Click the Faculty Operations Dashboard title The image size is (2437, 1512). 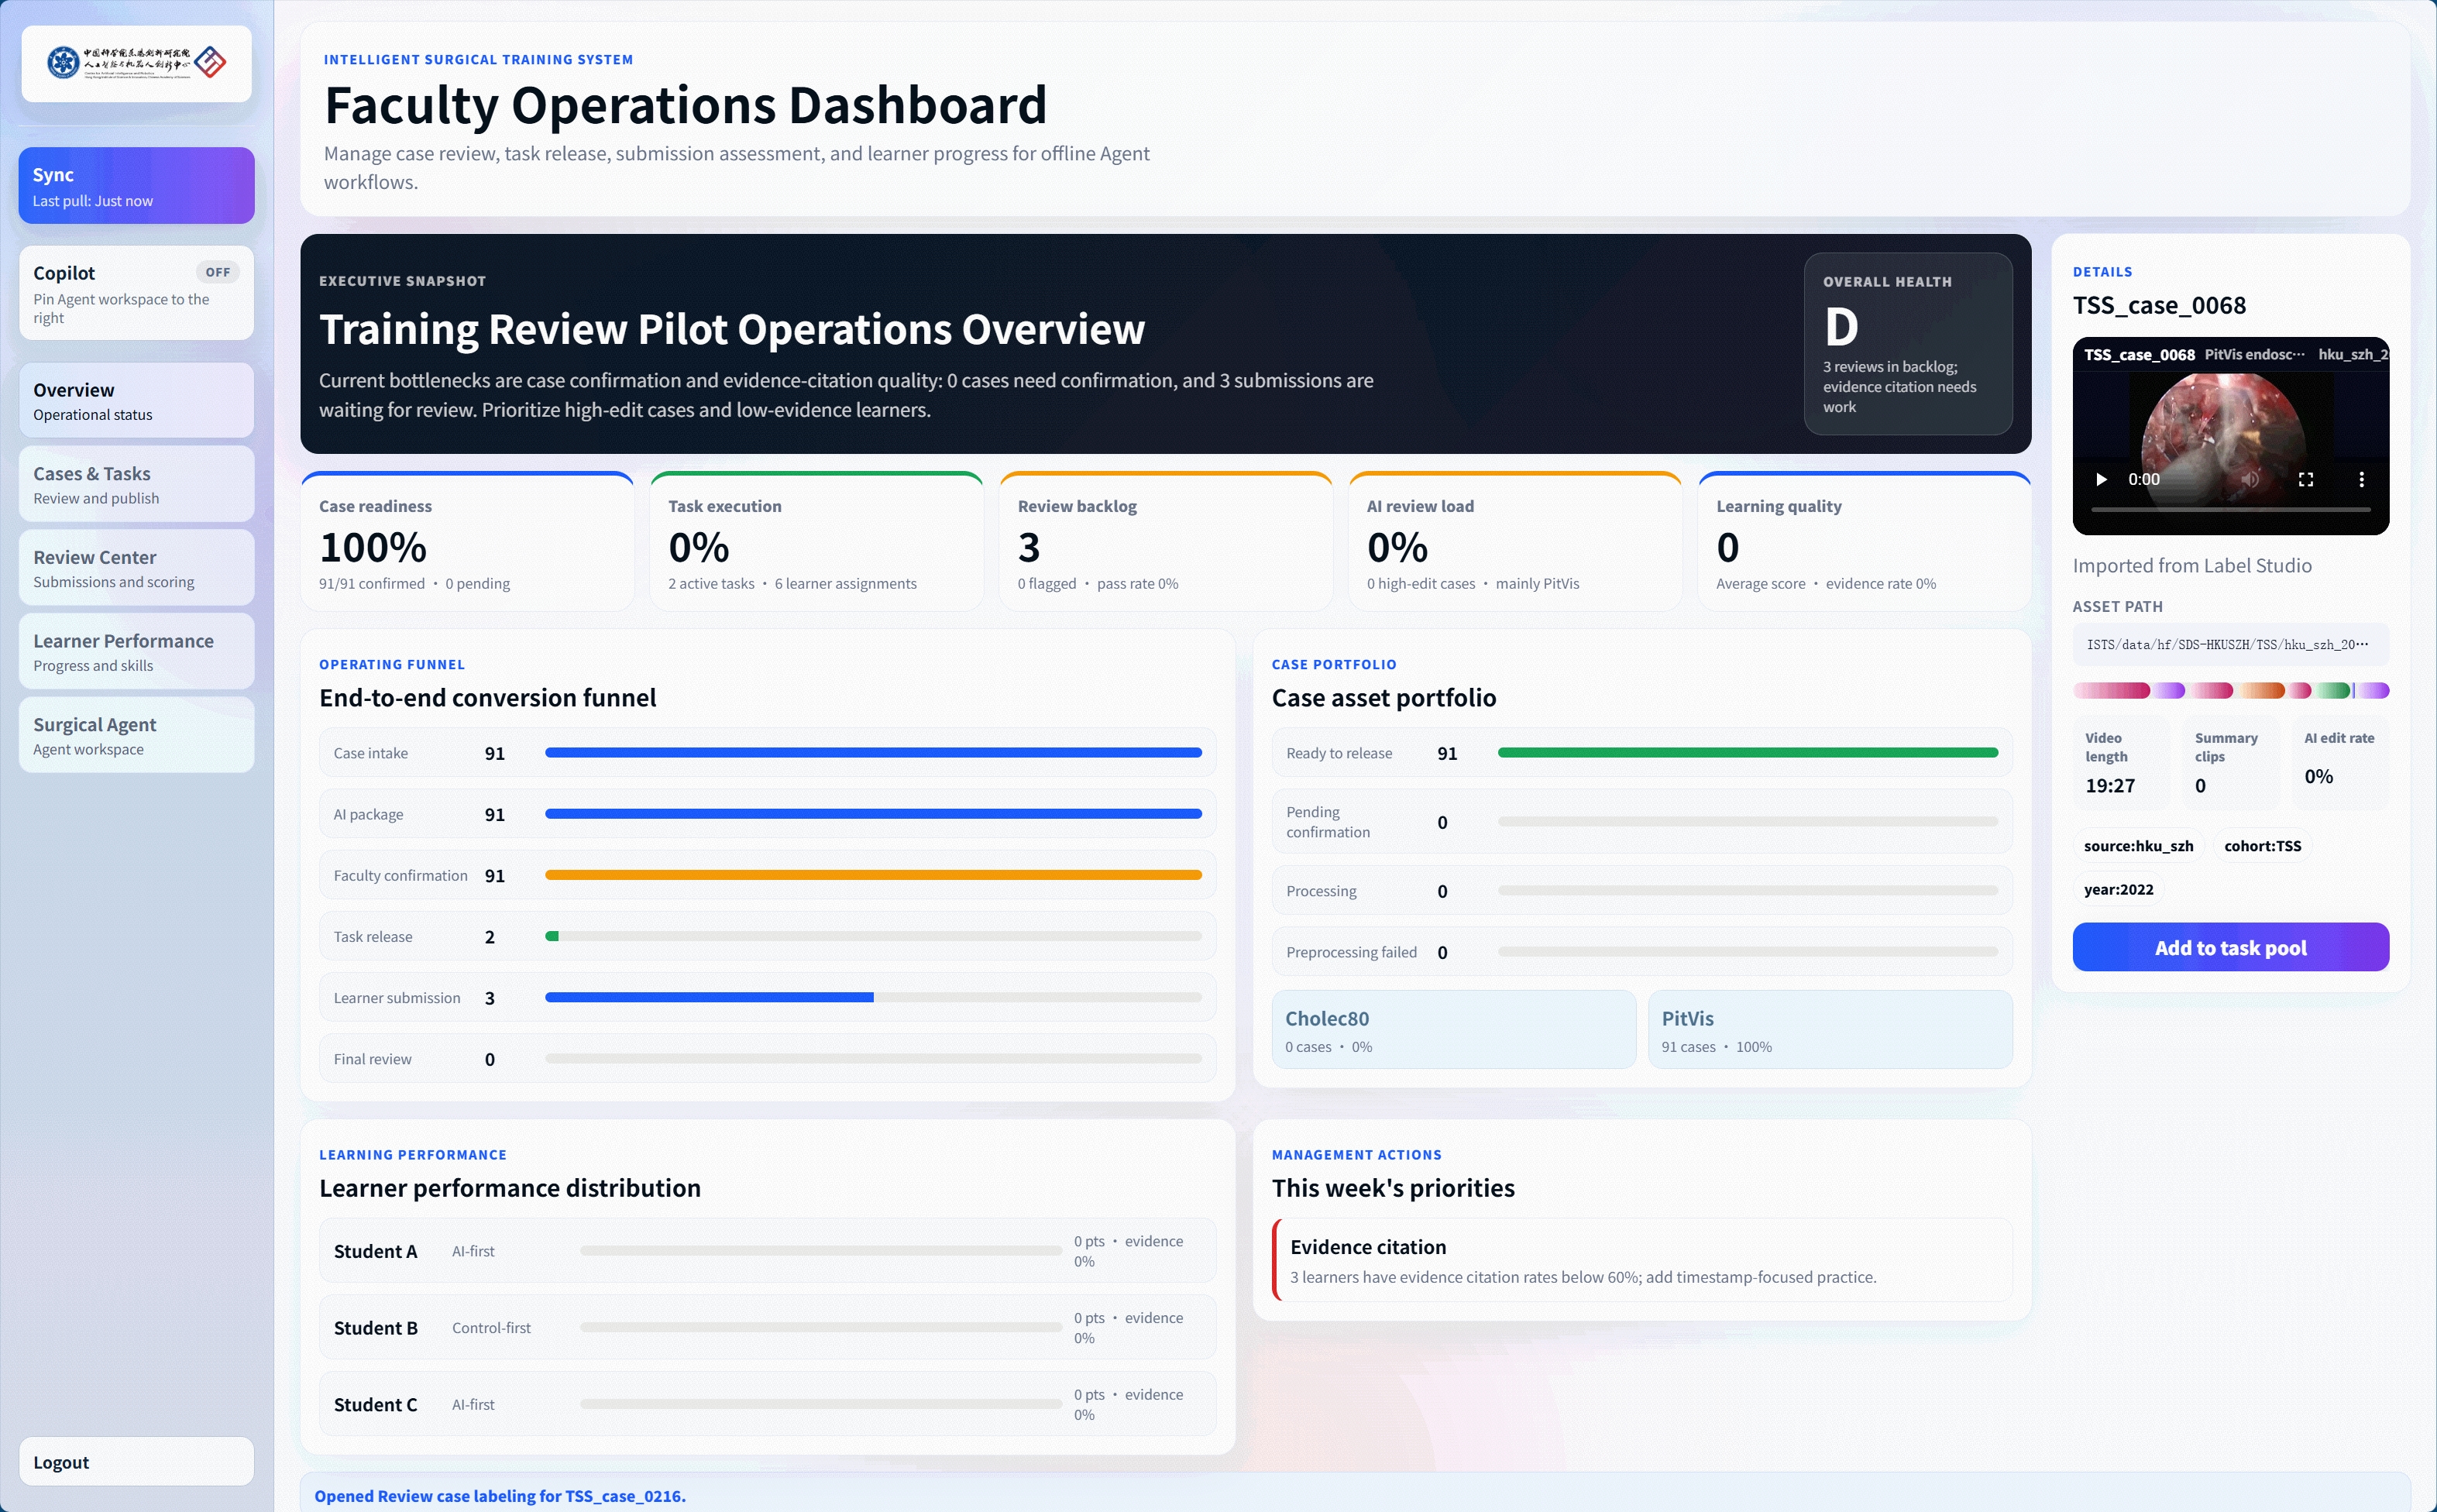pyautogui.click(x=685, y=105)
